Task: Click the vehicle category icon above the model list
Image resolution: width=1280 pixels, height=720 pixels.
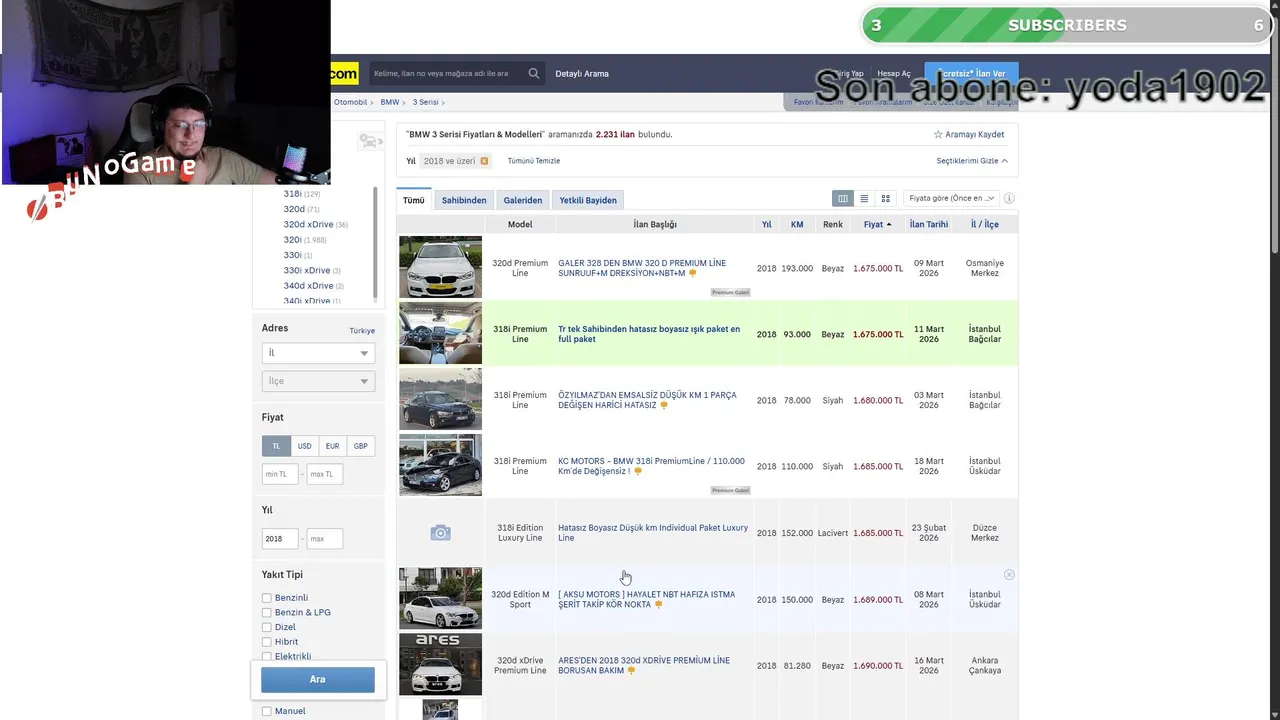Action: [370, 141]
